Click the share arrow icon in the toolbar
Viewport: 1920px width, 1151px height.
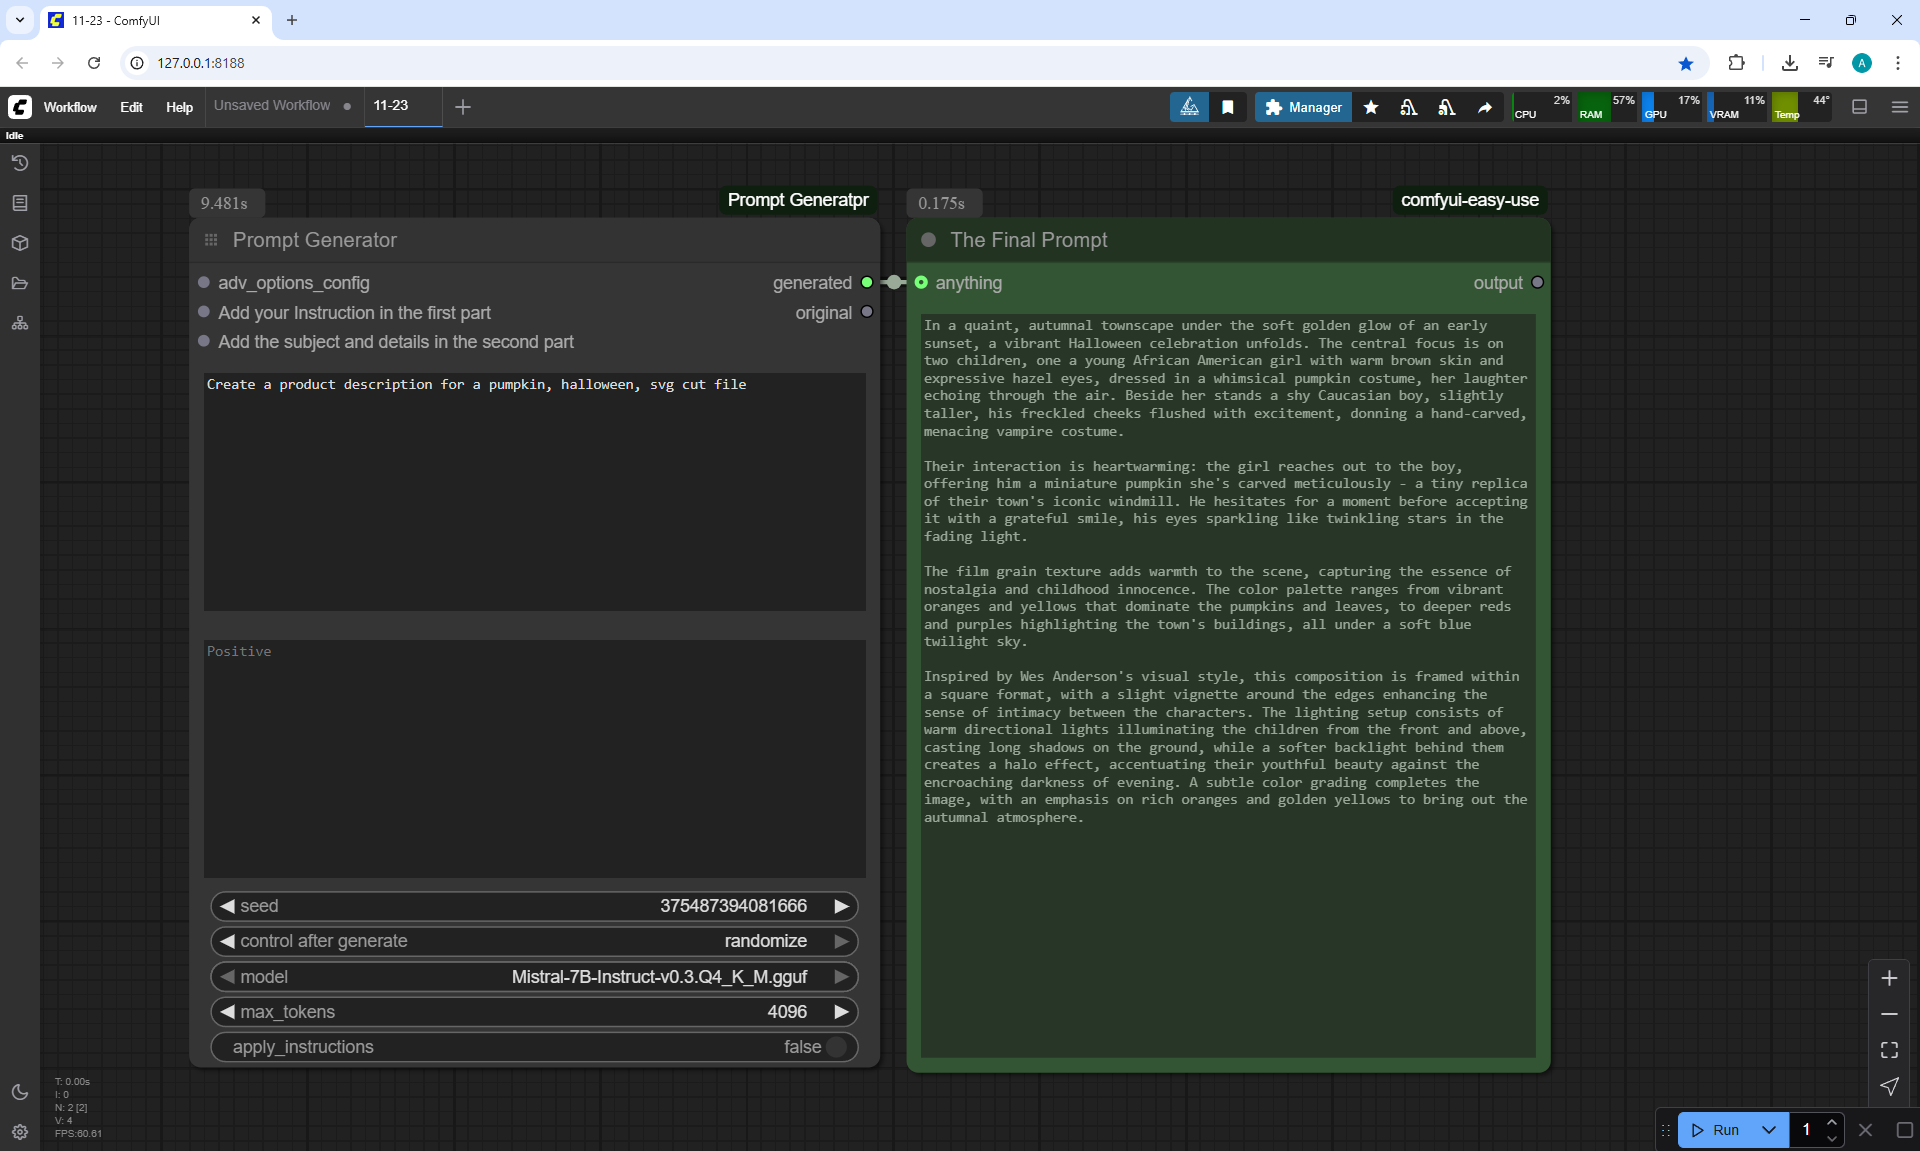pyautogui.click(x=1485, y=107)
